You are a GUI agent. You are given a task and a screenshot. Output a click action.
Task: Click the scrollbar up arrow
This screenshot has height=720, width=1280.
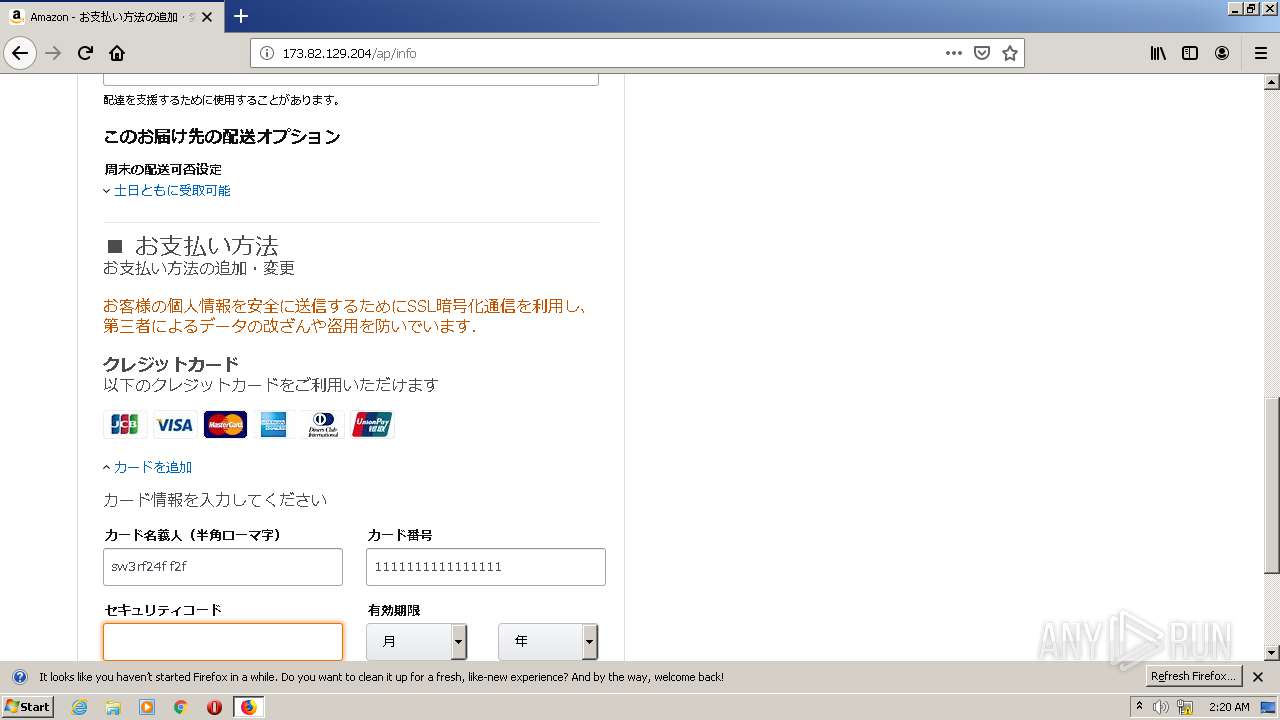pos(1272,82)
